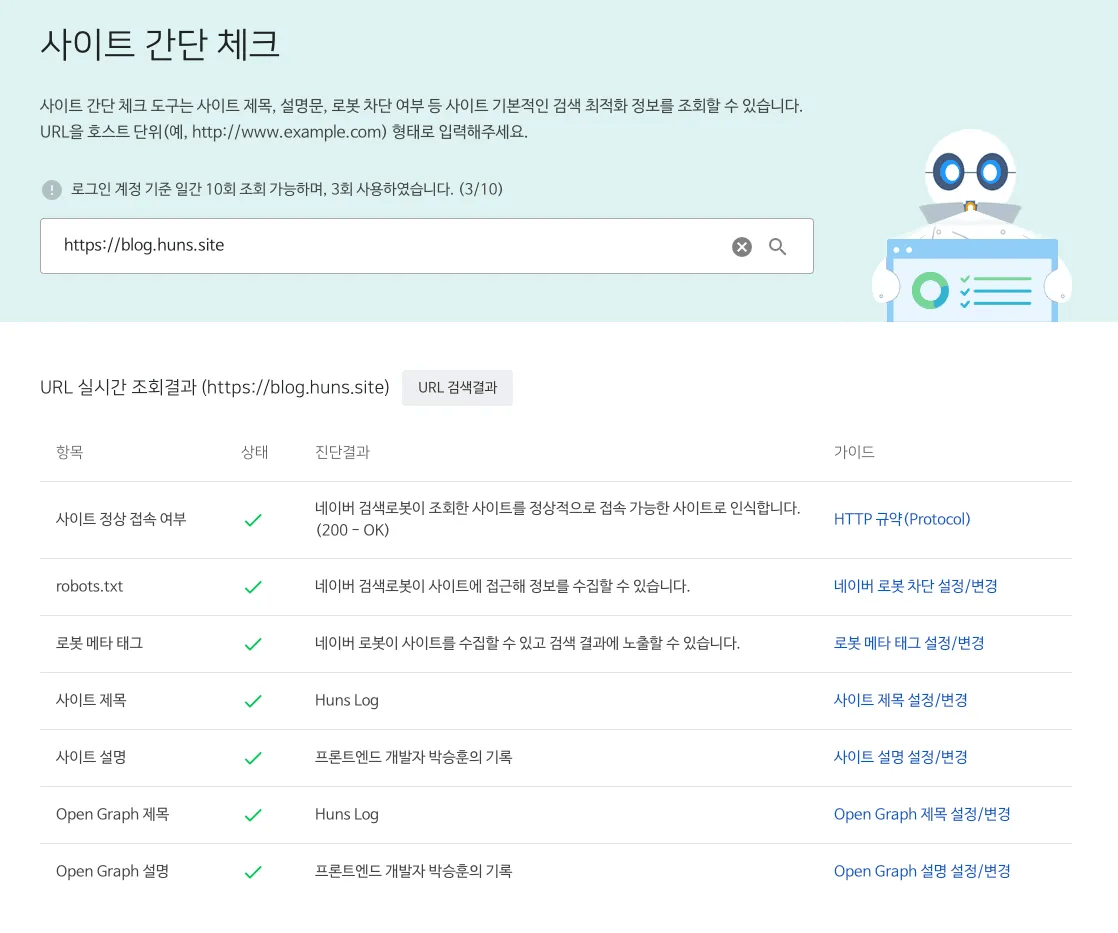Screen dimensions: 1118x933
Task: Open Open Graph 제목 설정/변경 link
Action: (x=921, y=814)
